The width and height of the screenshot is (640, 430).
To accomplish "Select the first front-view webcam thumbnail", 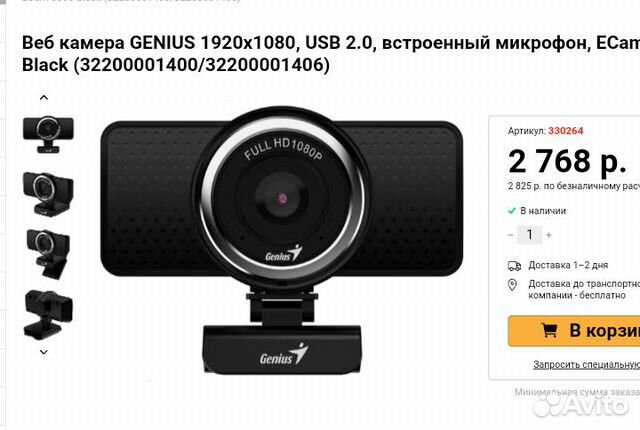I will tap(48, 135).
